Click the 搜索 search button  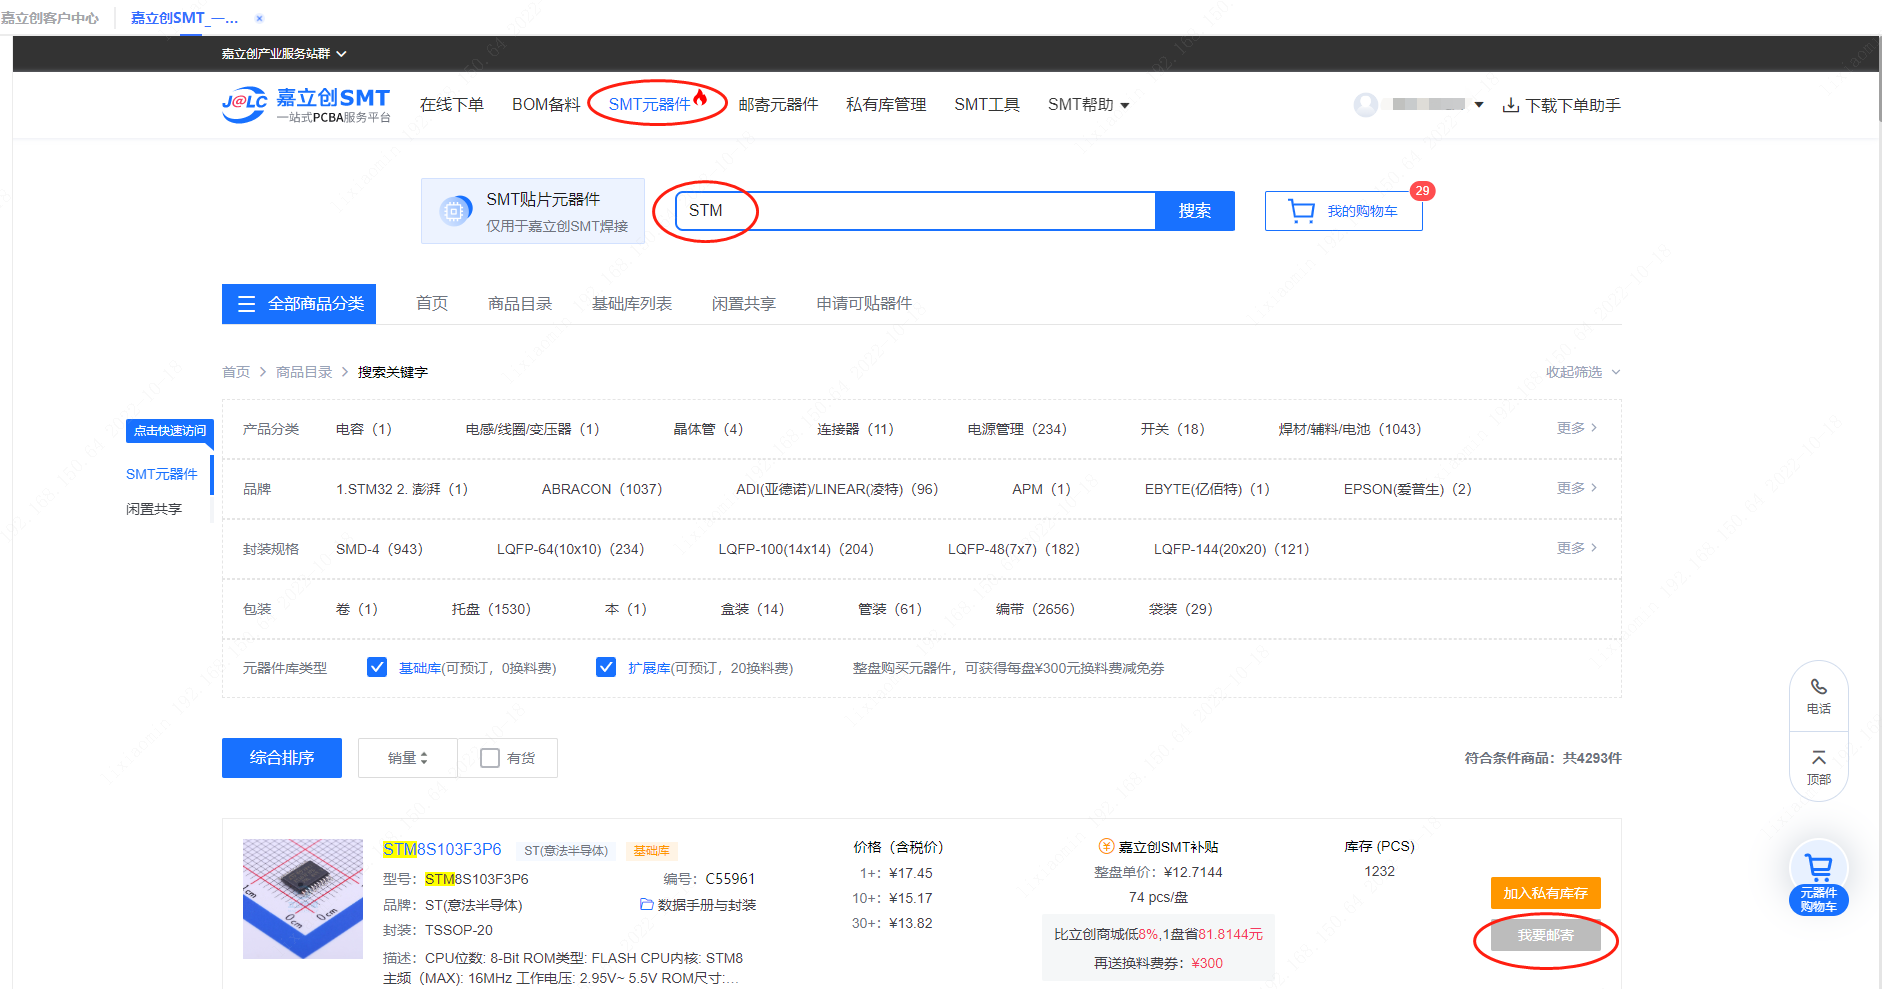tap(1194, 211)
